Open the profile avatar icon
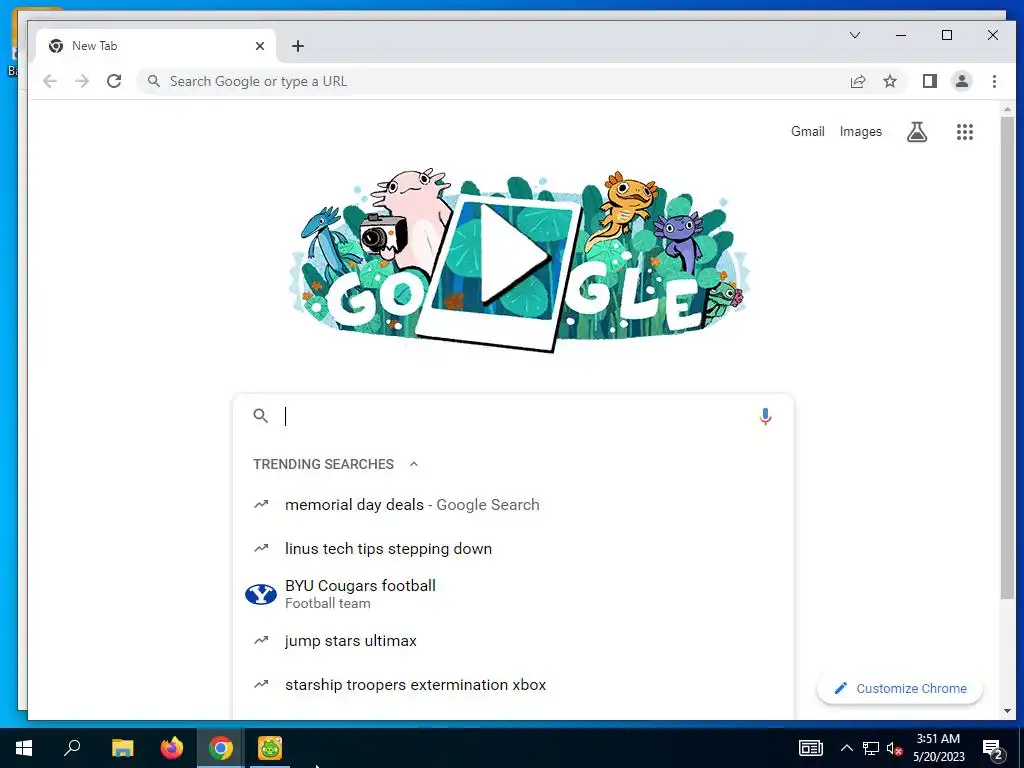 coord(961,81)
